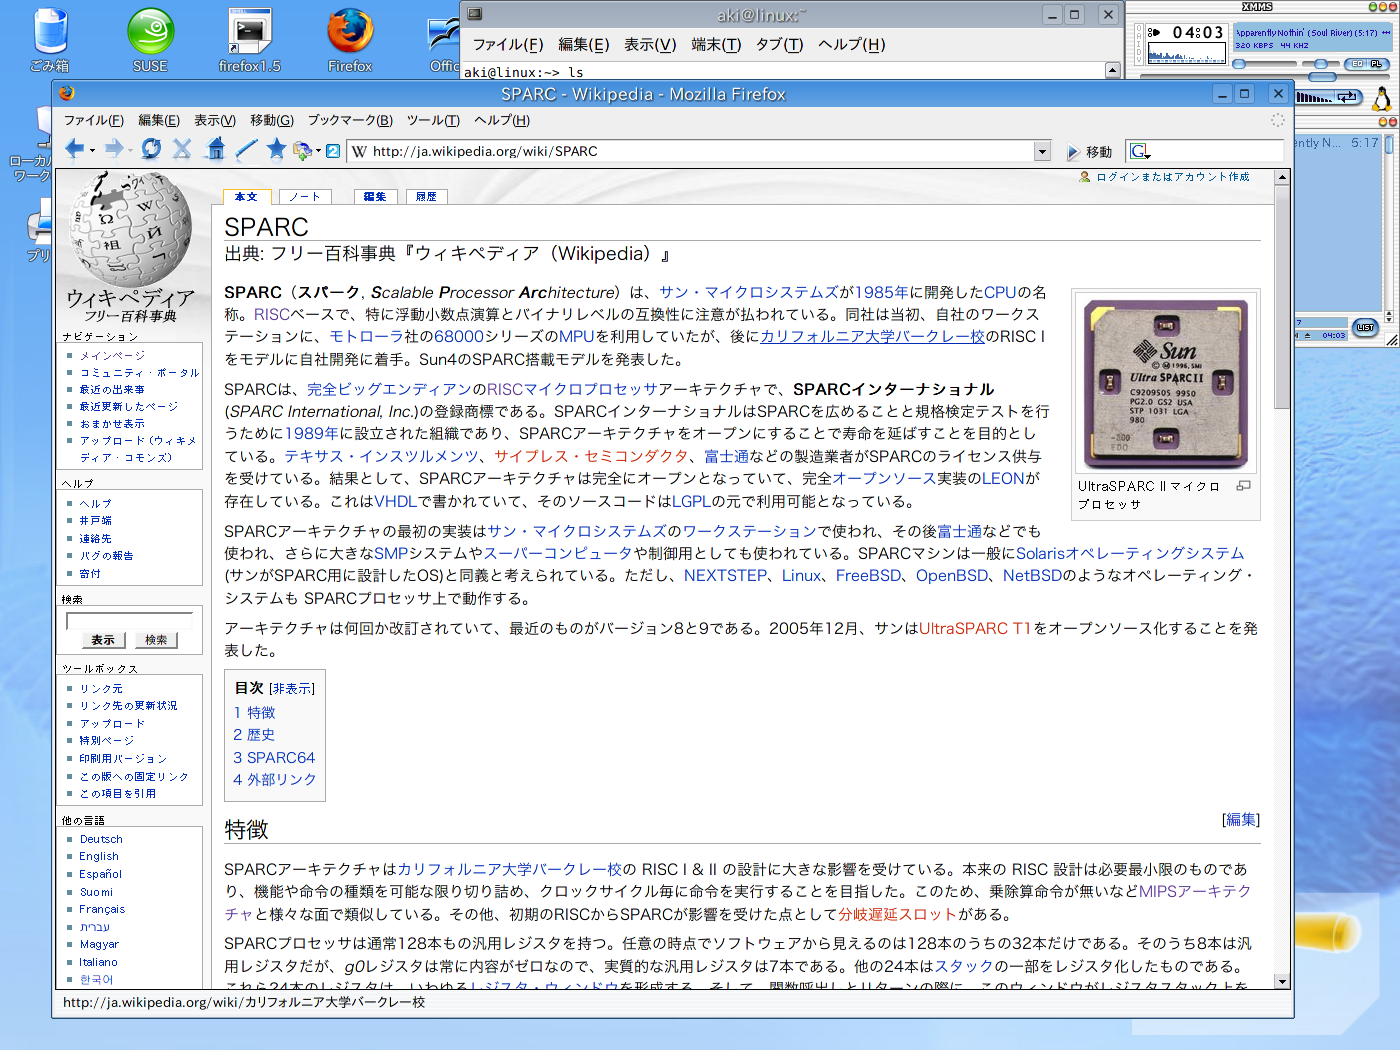1400x1050 pixels.
Task: Click the page scrollbar down arrow
Action: [1282, 981]
